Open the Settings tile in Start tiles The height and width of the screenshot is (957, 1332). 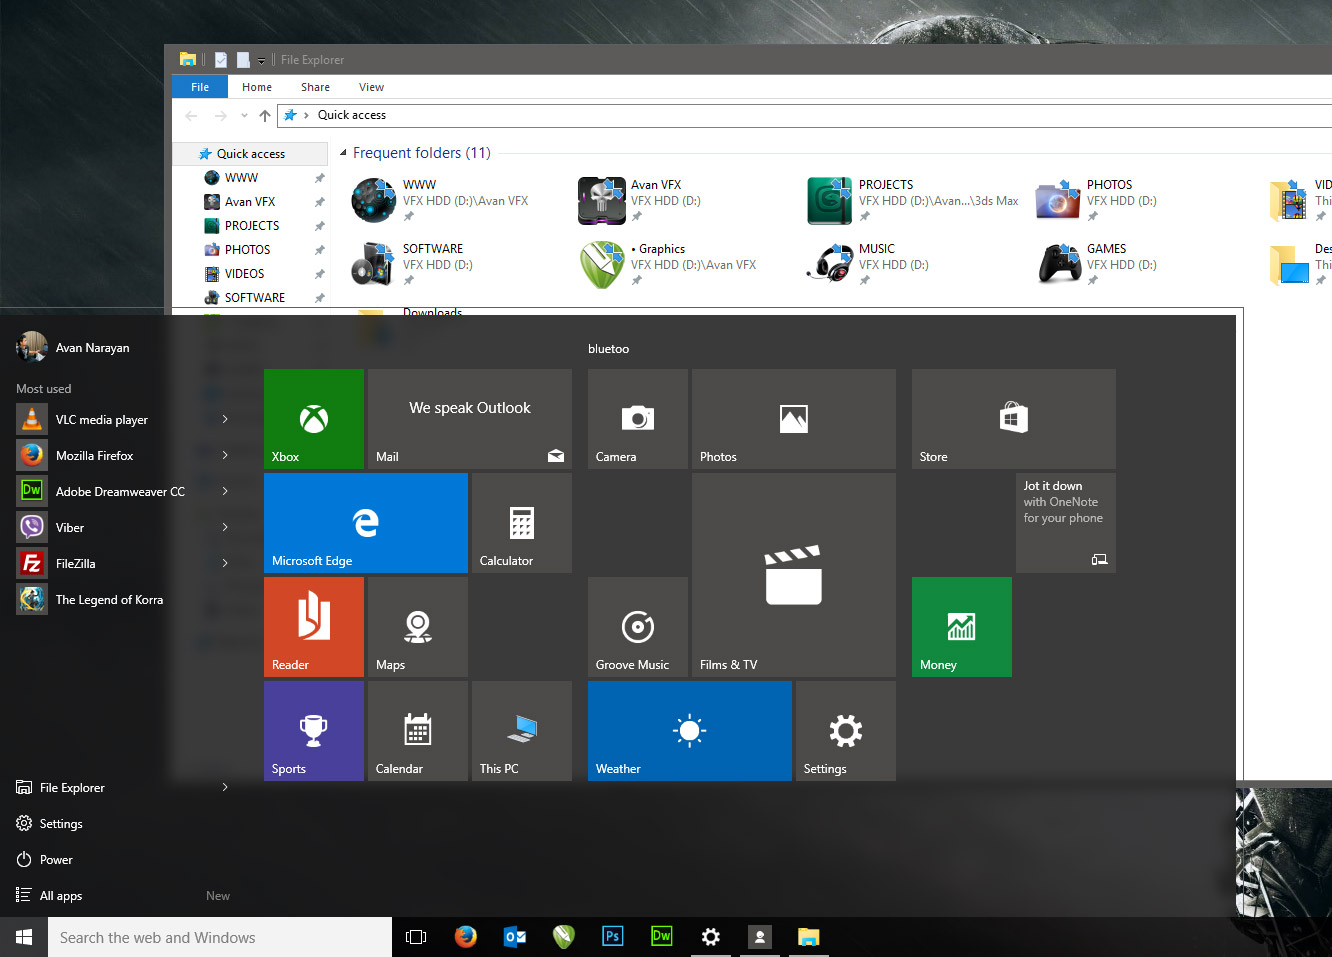[846, 731]
